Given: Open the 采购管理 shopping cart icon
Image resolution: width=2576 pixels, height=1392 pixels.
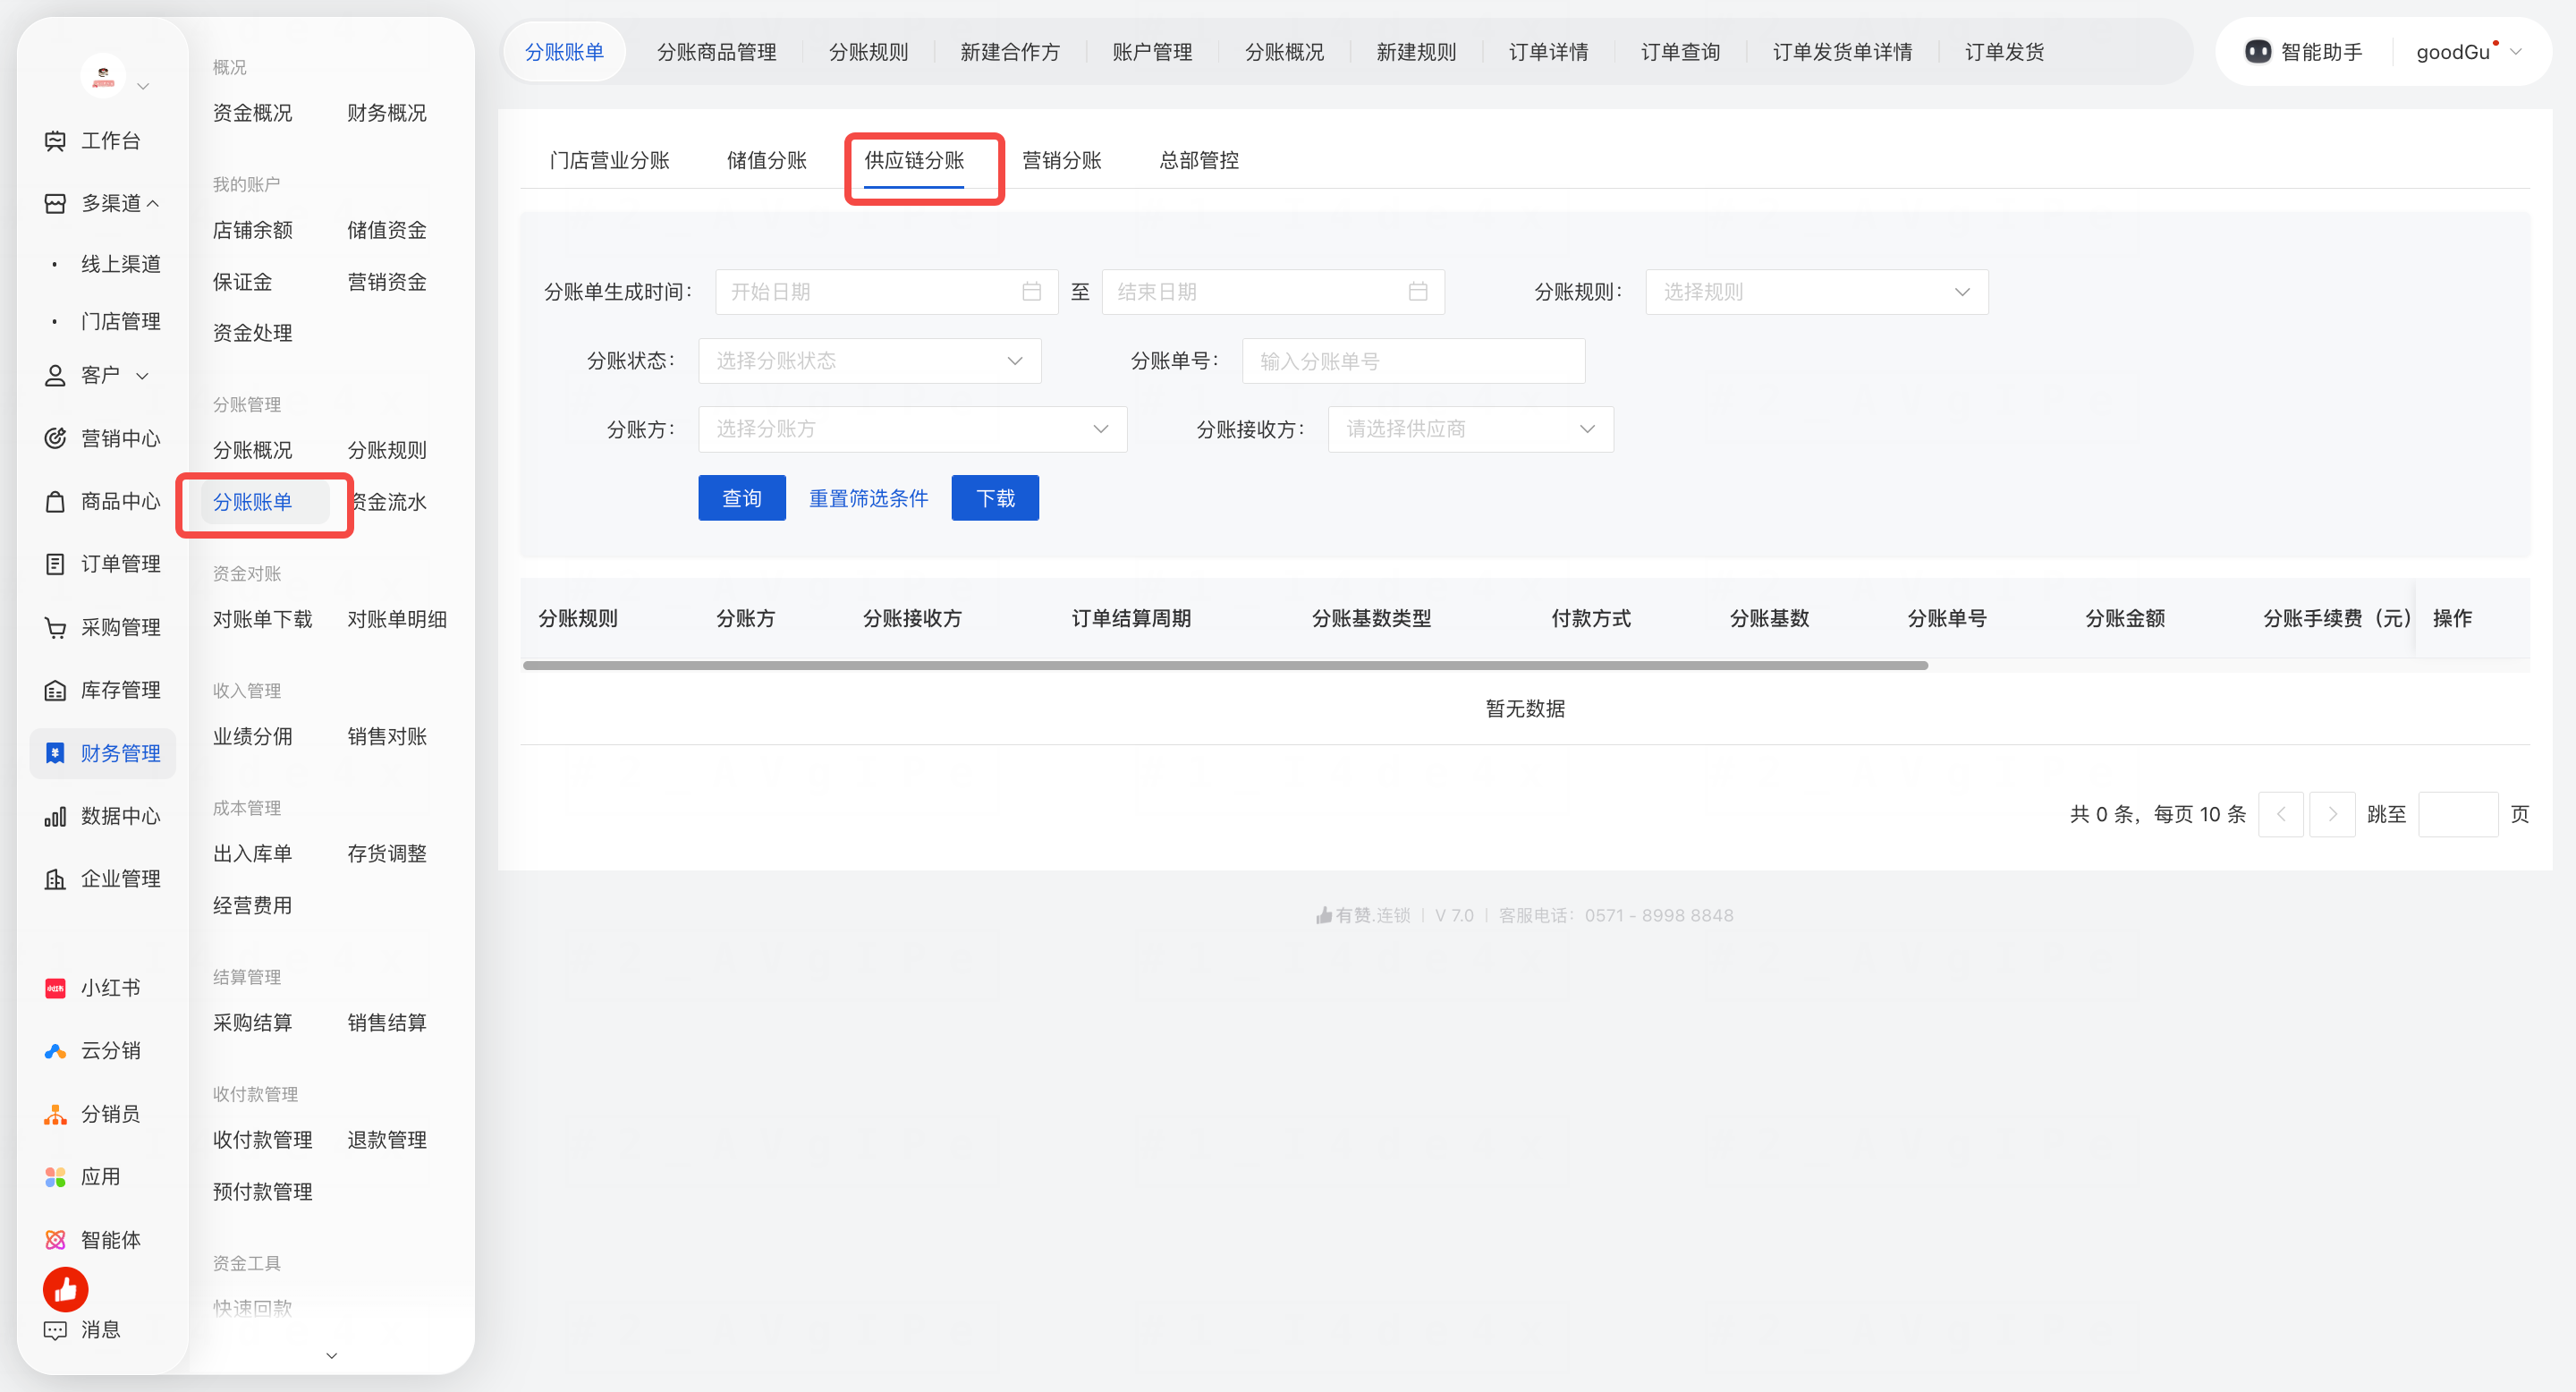Looking at the screenshot, I should click(x=55, y=627).
